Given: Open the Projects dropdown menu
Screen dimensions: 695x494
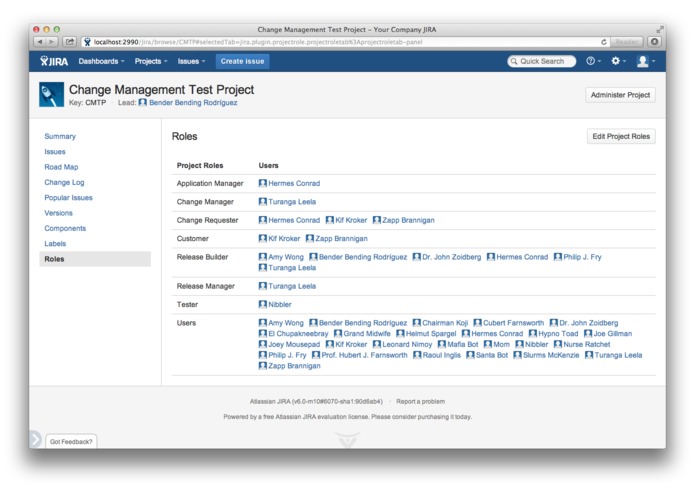Looking at the screenshot, I should (151, 61).
